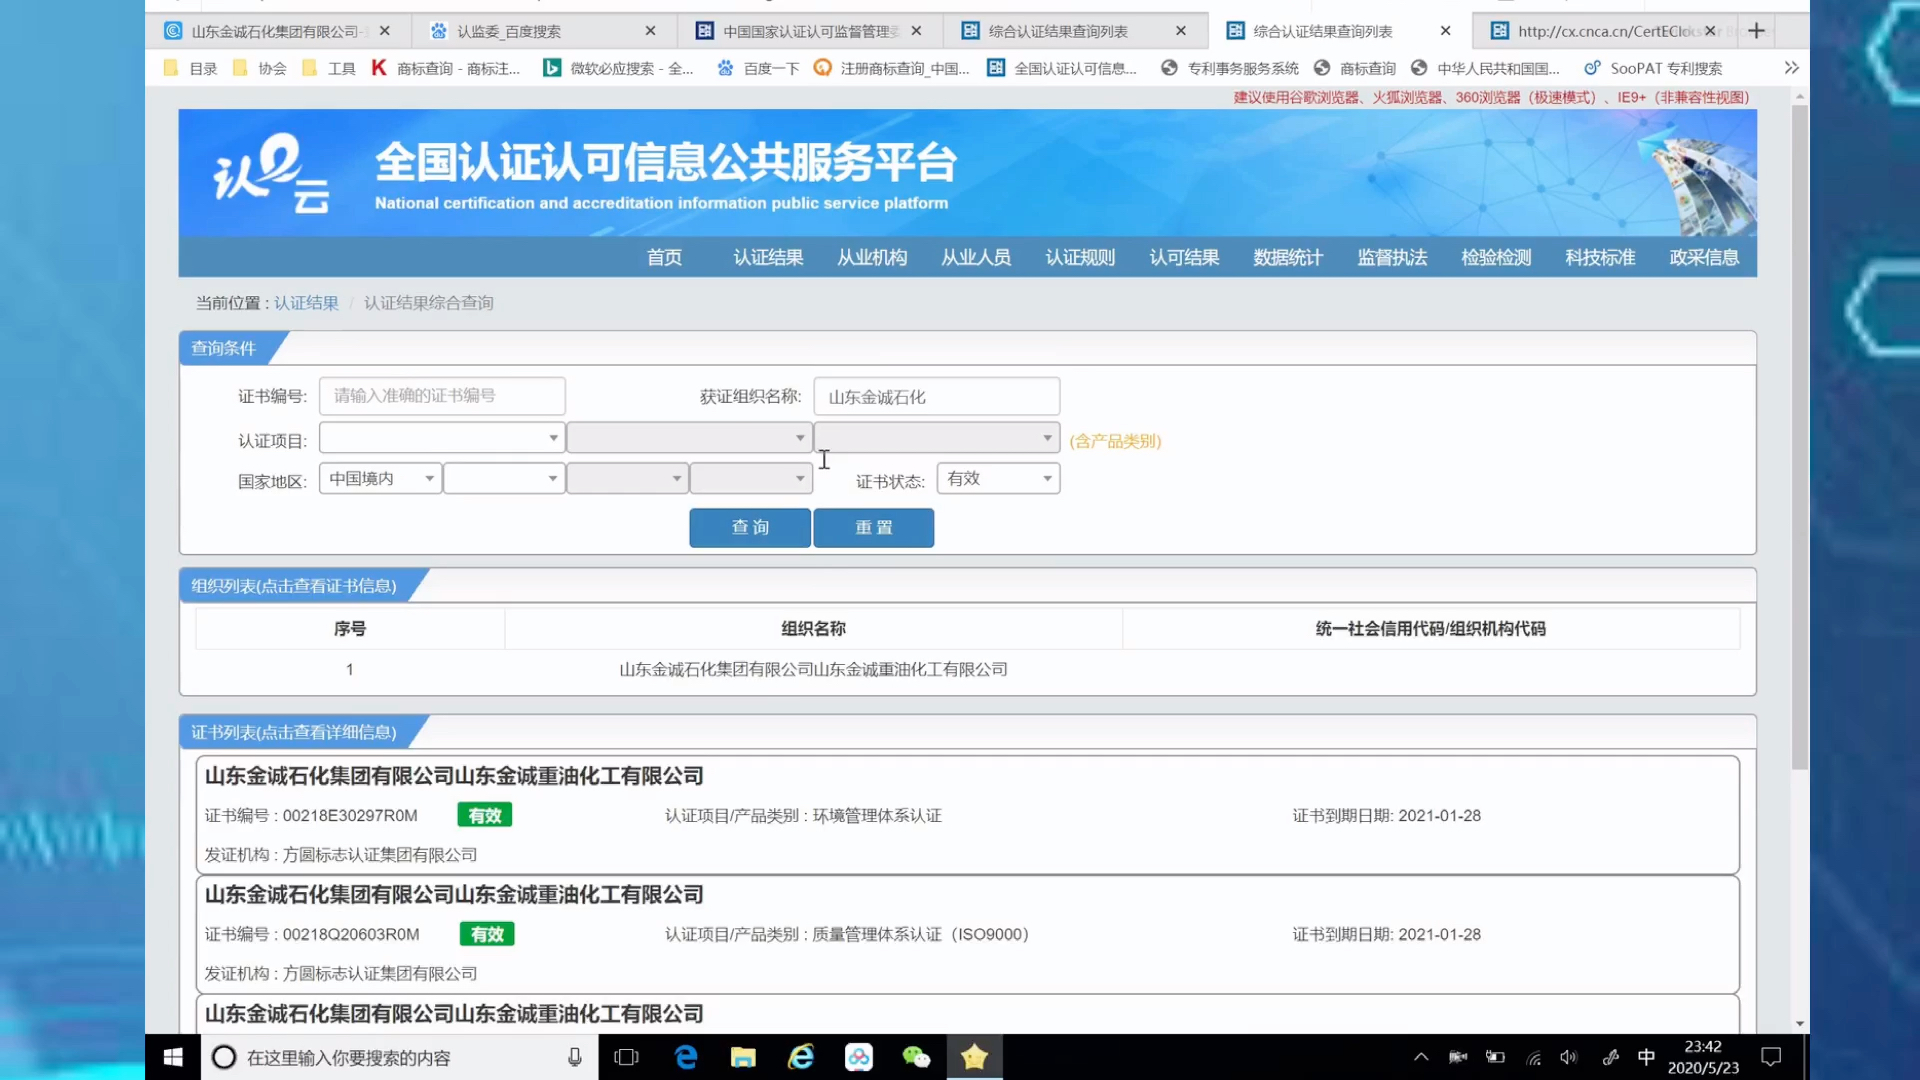Open the 认证结果 navigation item
Screen dimensions: 1920x1080
click(x=768, y=257)
